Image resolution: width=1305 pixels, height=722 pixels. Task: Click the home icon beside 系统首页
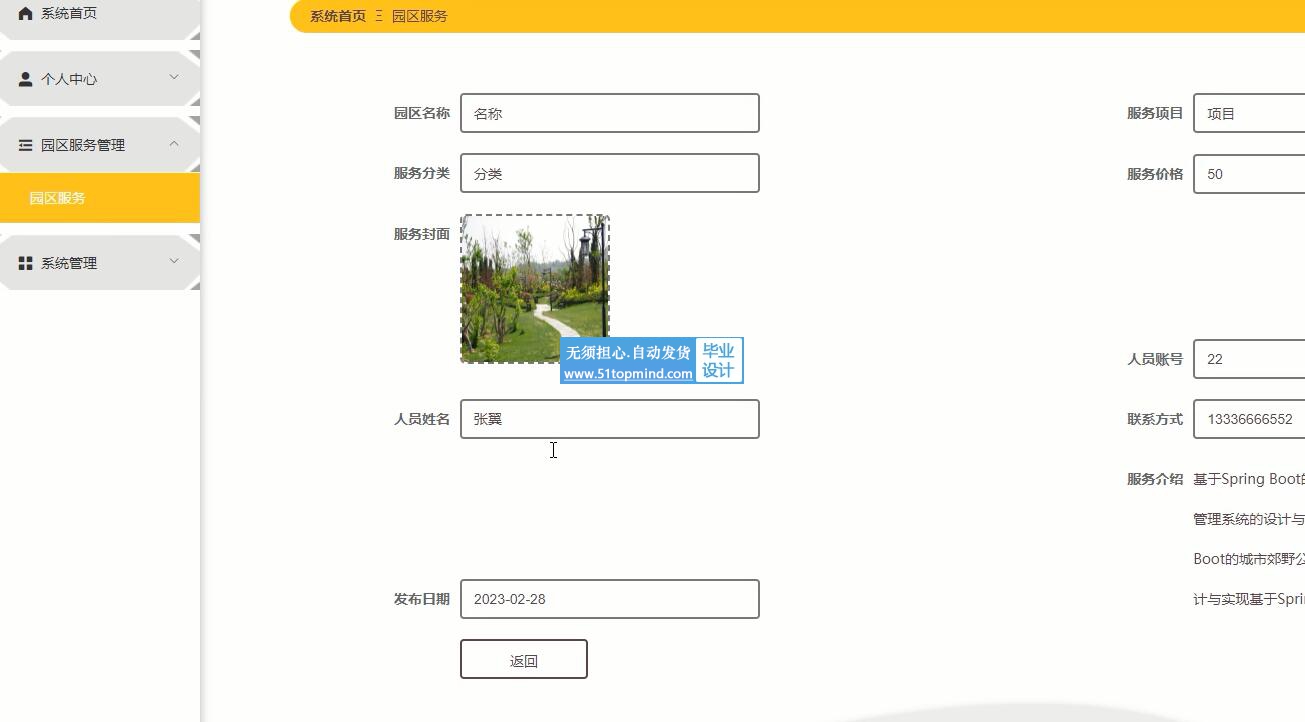(x=26, y=13)
